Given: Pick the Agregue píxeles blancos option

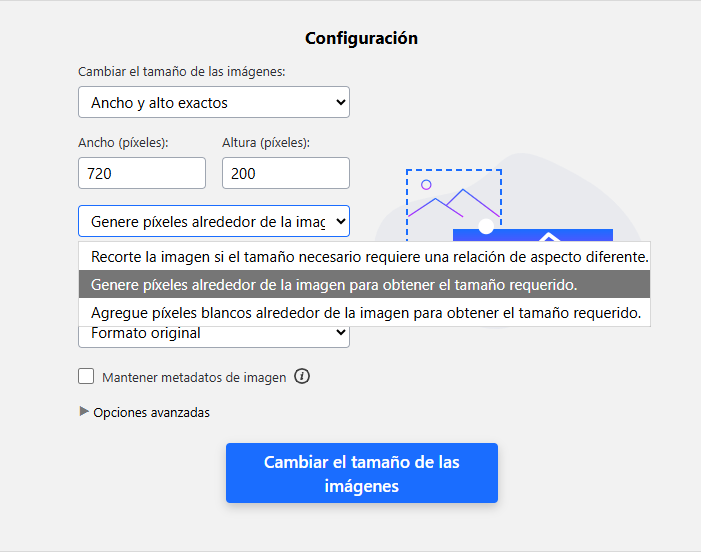Looking at the screenshot, I should (365, 313).
